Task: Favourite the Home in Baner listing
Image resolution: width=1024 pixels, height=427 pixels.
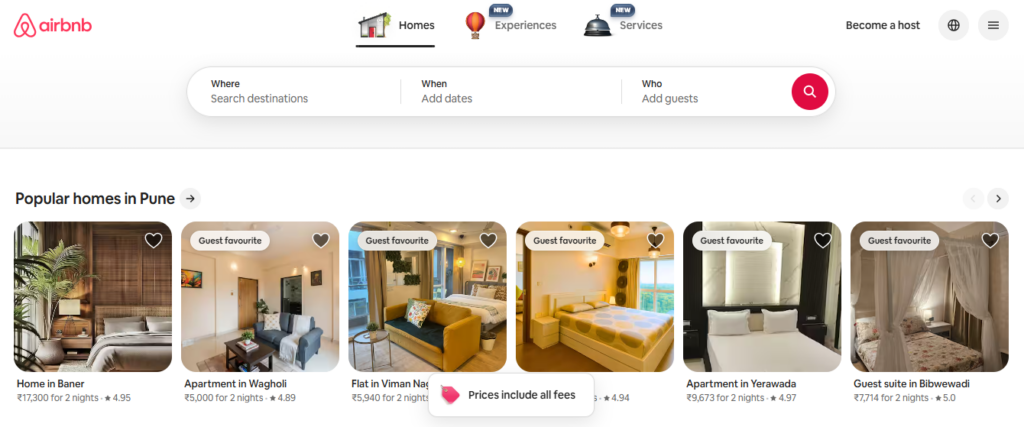Action: 153,240
